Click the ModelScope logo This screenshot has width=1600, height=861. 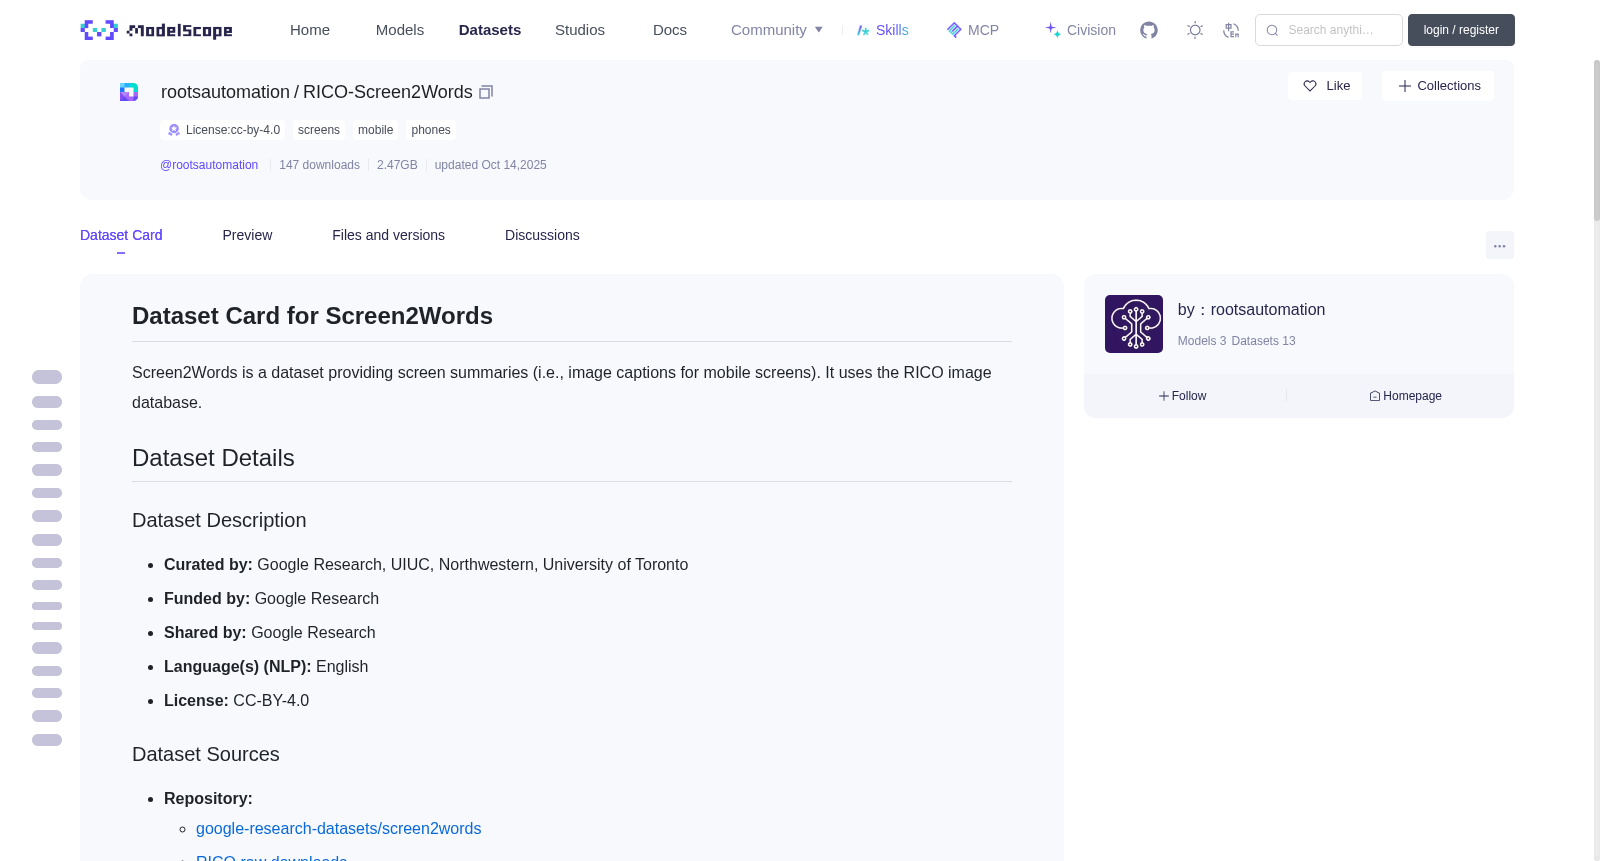(x=156, y=30)
